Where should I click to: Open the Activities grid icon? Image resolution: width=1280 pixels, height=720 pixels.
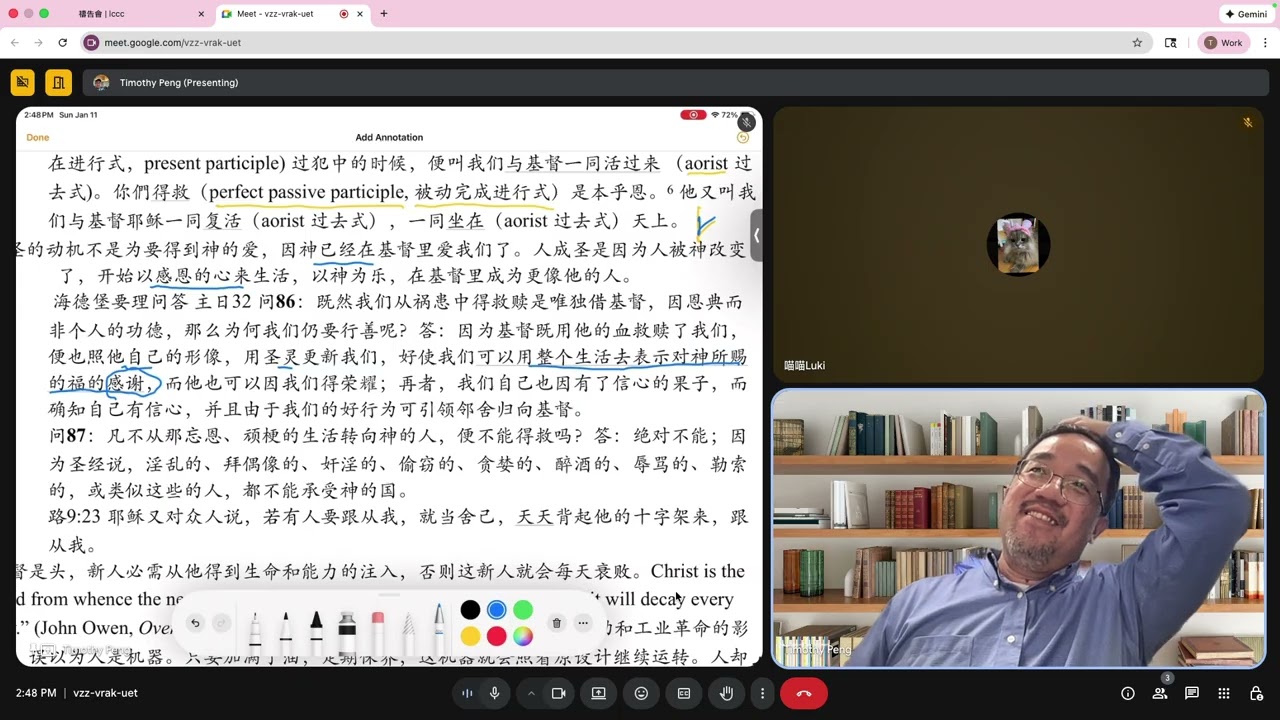(1224, 693)
